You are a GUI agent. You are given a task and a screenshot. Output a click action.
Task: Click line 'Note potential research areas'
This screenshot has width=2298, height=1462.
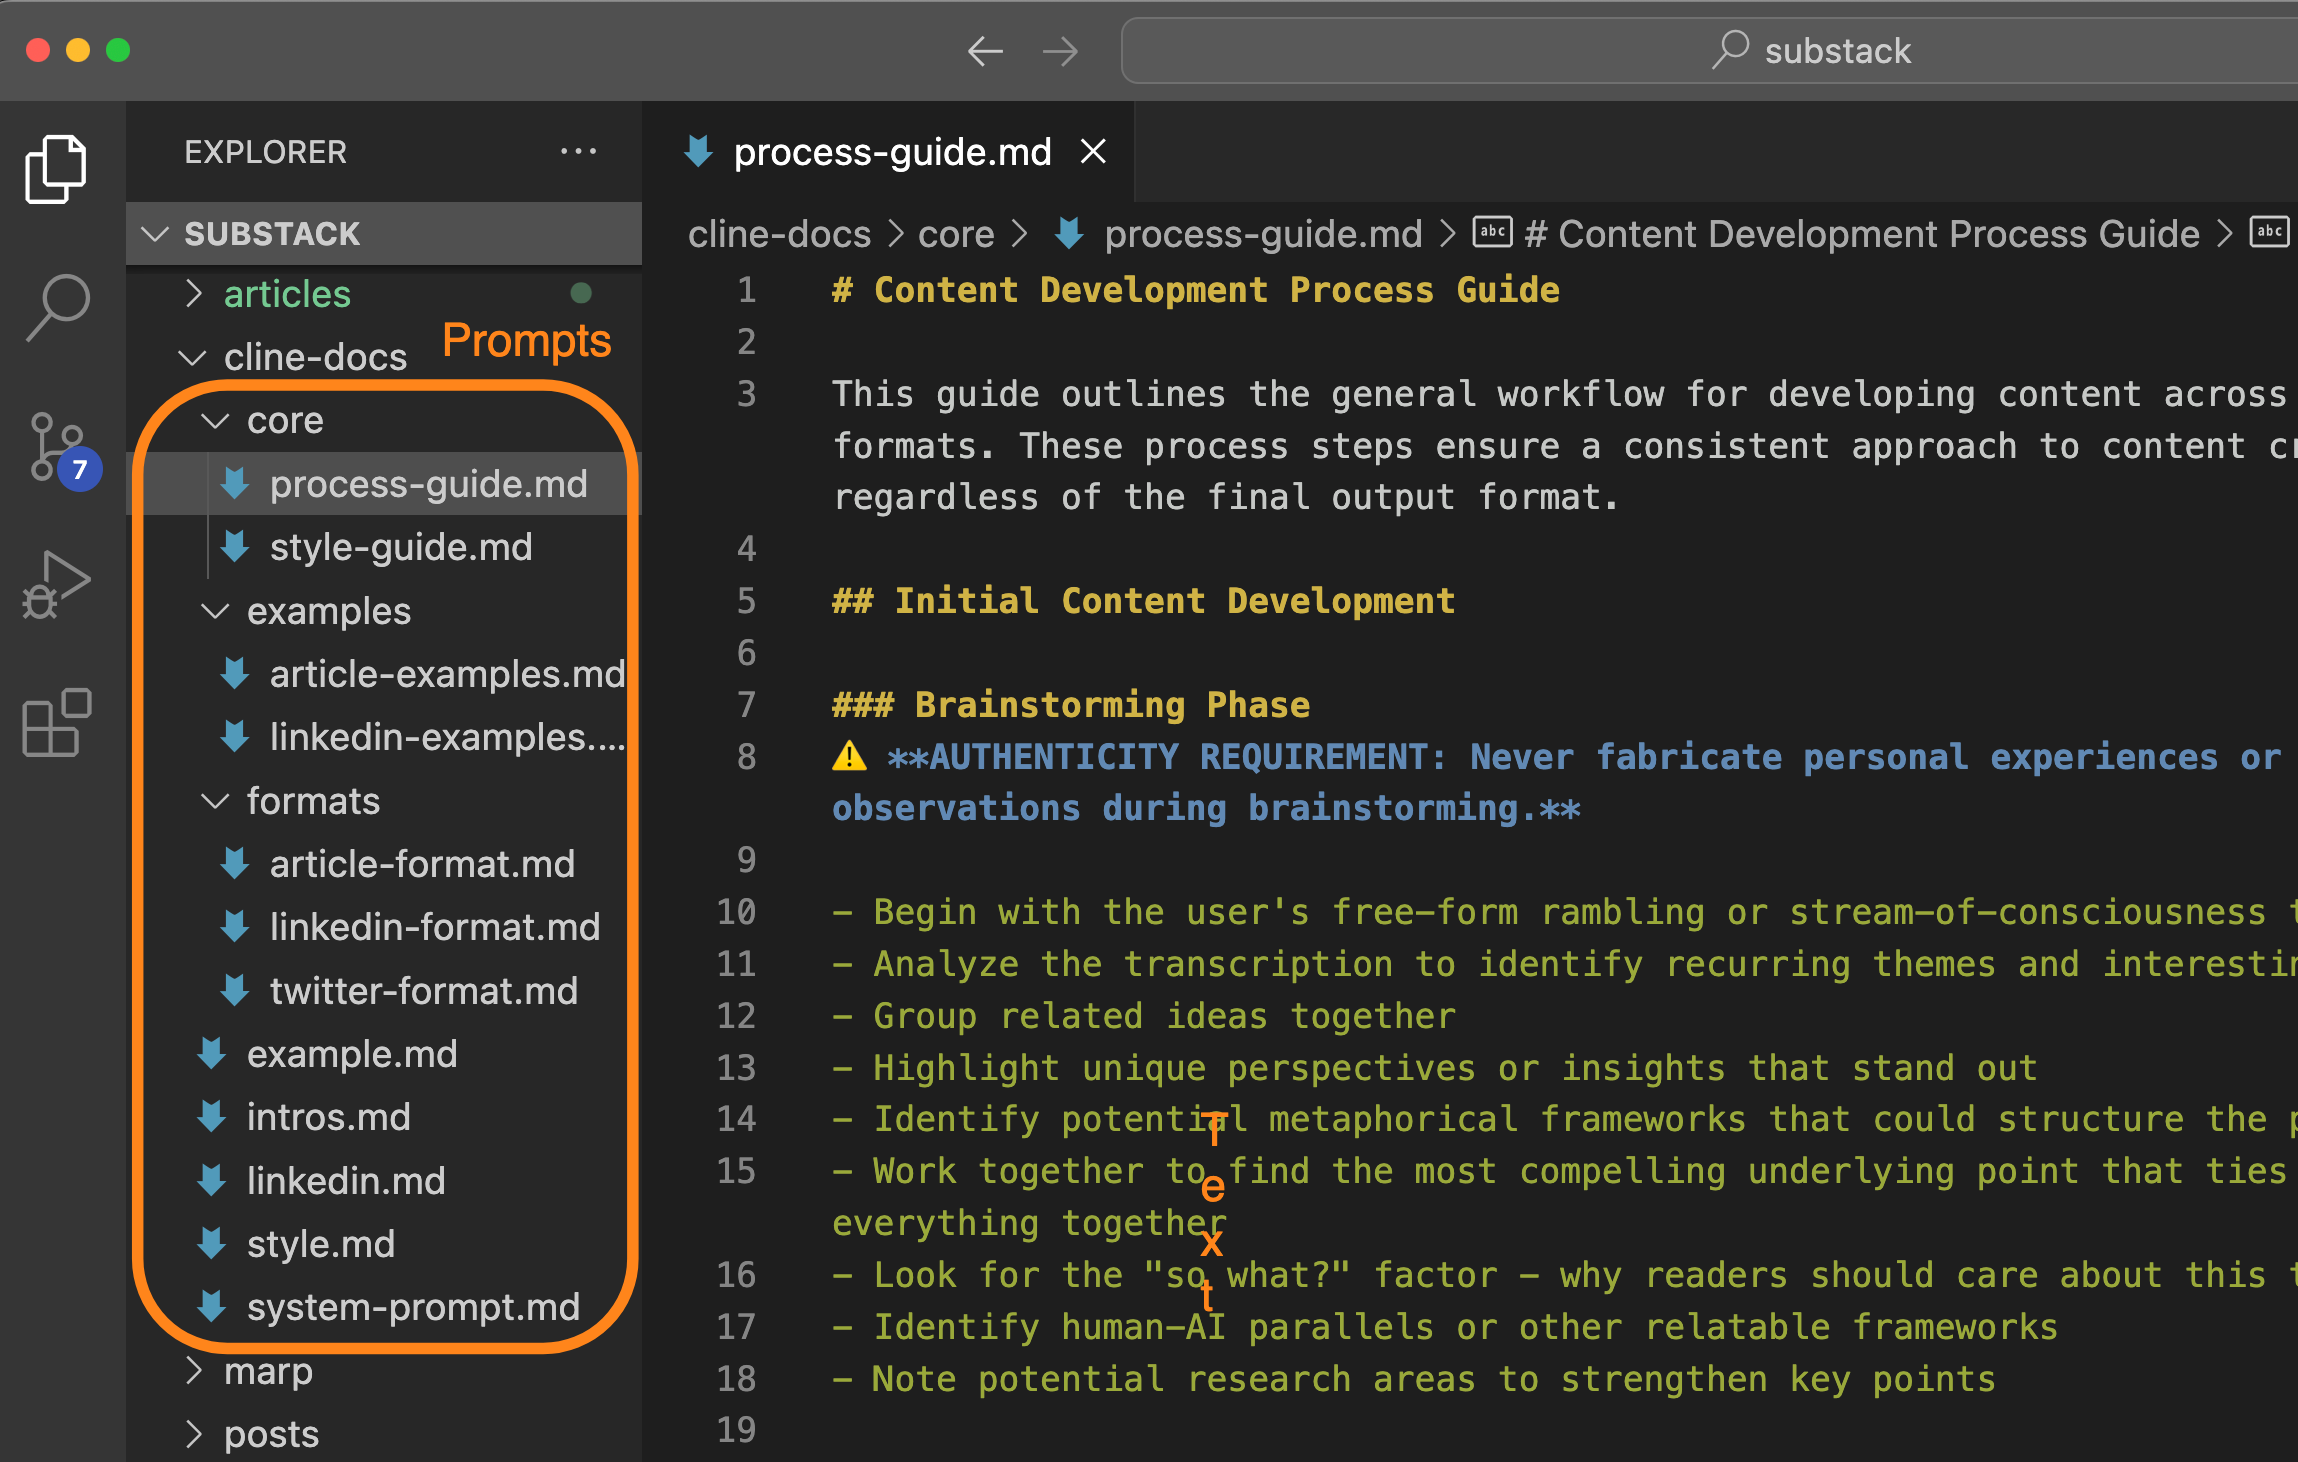click(x=1414, y=1379)
